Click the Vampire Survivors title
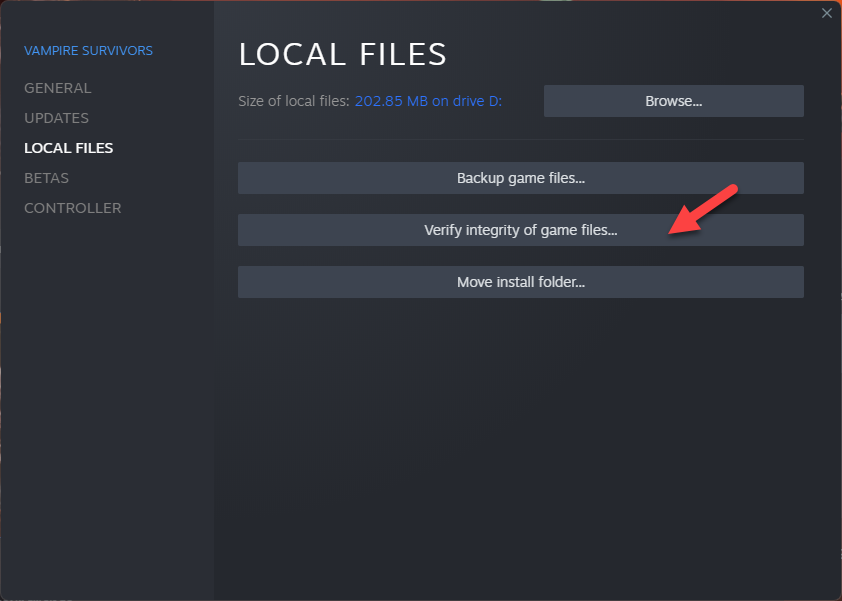The image size is (842, 601). click(89, 50)
